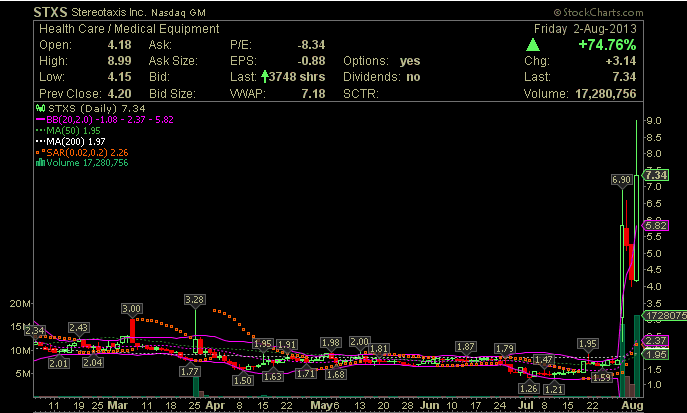Click the magenta 2.37 axis tag
This screenshot has height=413, width=687.
pos(656,341)
